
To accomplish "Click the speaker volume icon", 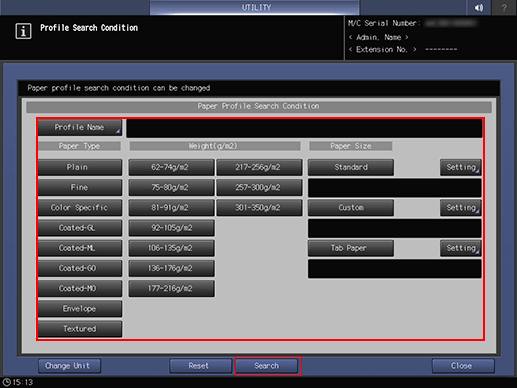I will click(479, 7).
